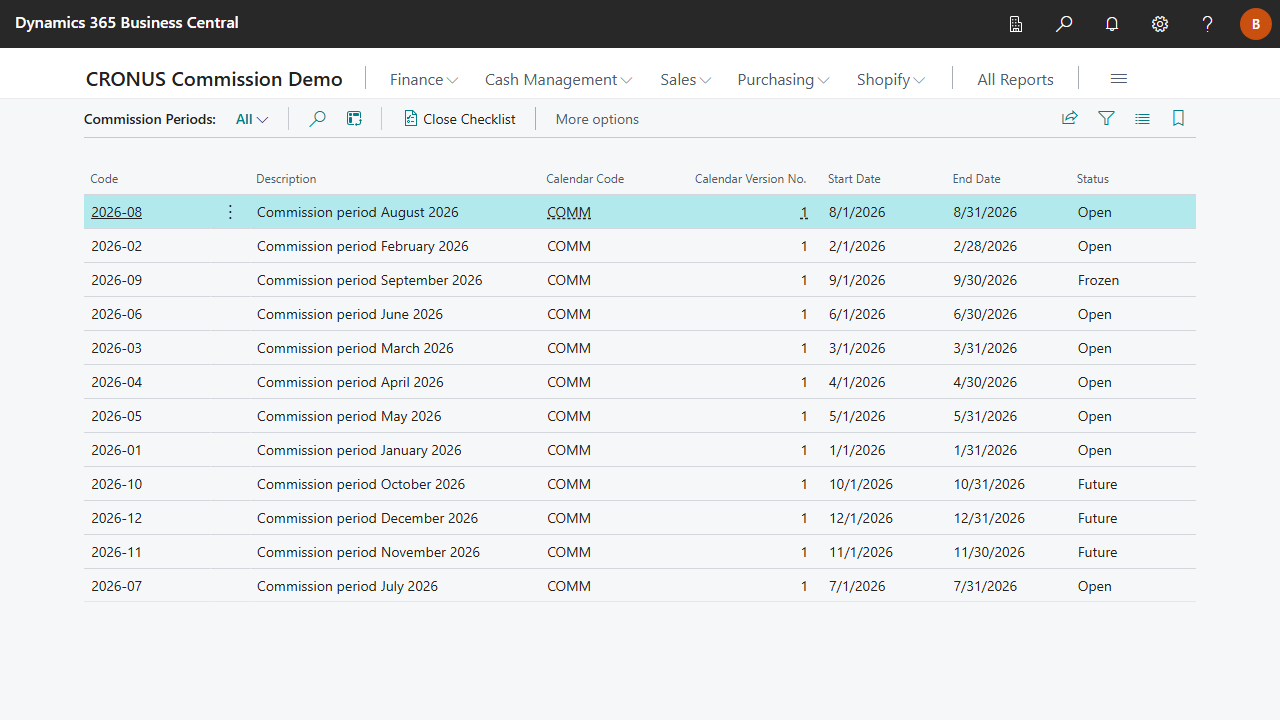Screen dimensions: 1280x720
Task: Click the Calendar Version No. column header
Action: (x=750, y=179)
